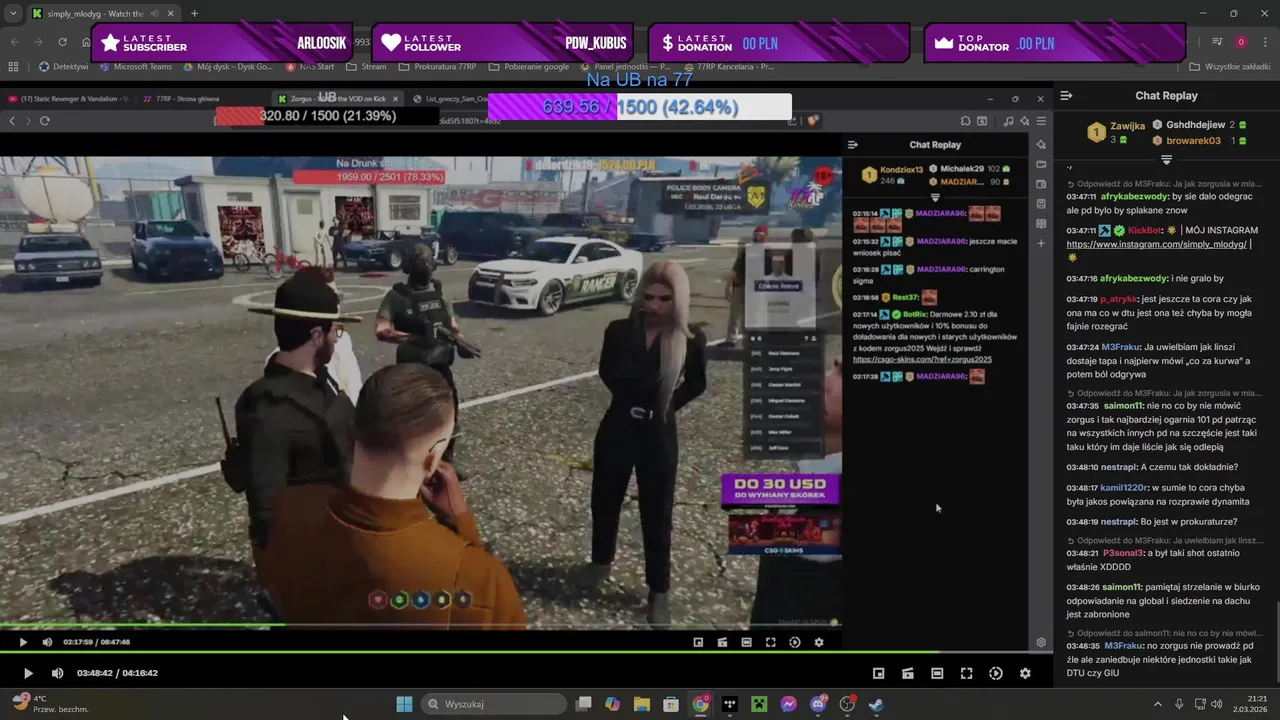Expand leaderboard chevron under Zawijka
1280x720 pixels.
pos(1166,160)
